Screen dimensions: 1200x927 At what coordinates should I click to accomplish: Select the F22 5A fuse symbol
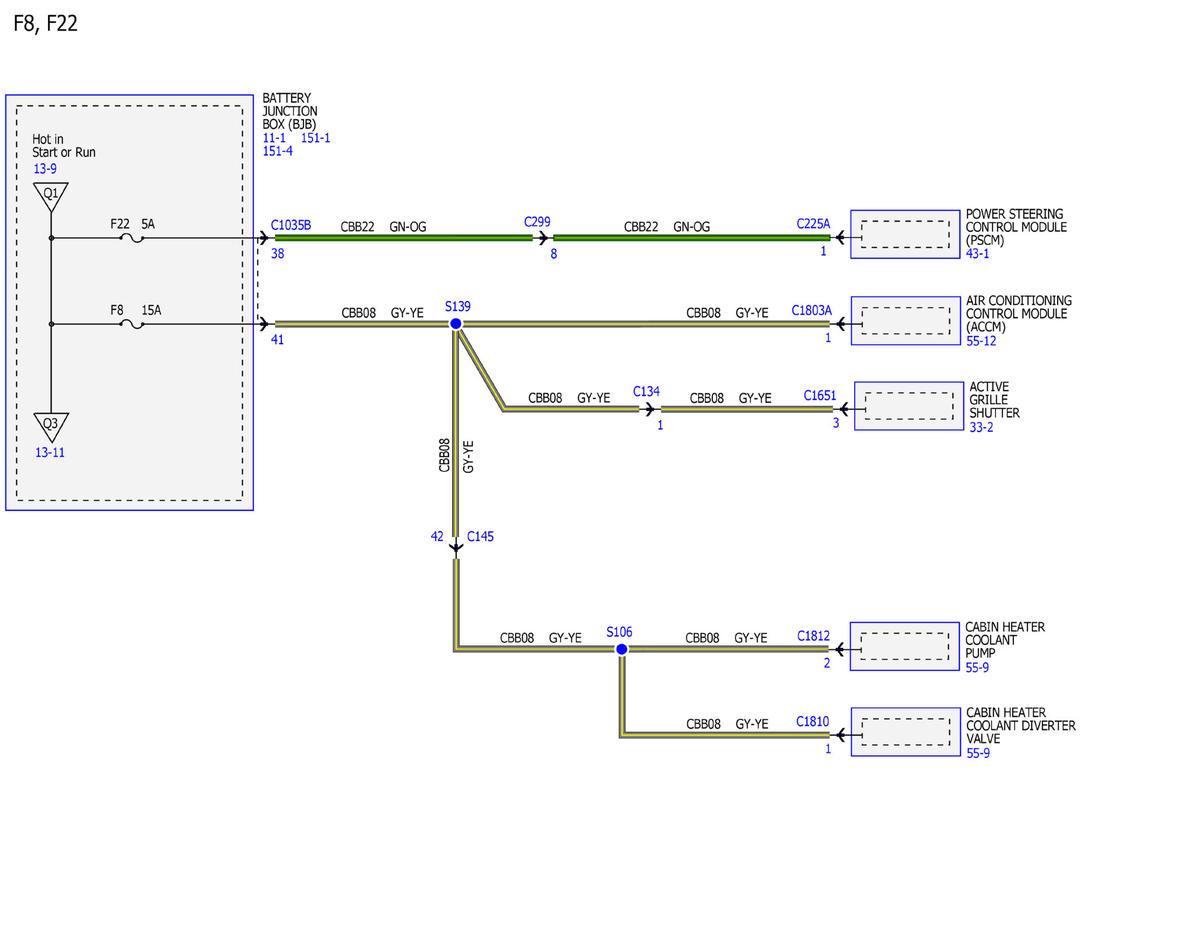point(132,238)
